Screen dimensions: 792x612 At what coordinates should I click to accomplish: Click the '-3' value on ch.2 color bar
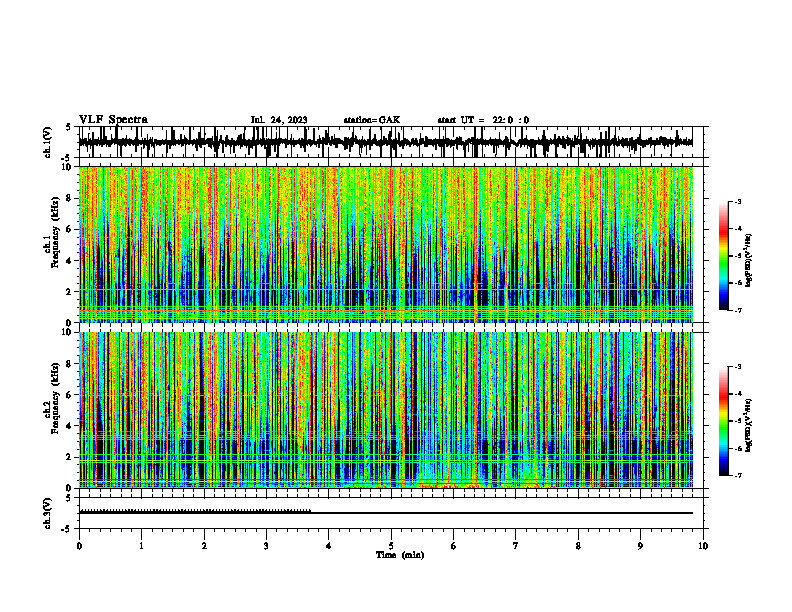coord(737,367)
